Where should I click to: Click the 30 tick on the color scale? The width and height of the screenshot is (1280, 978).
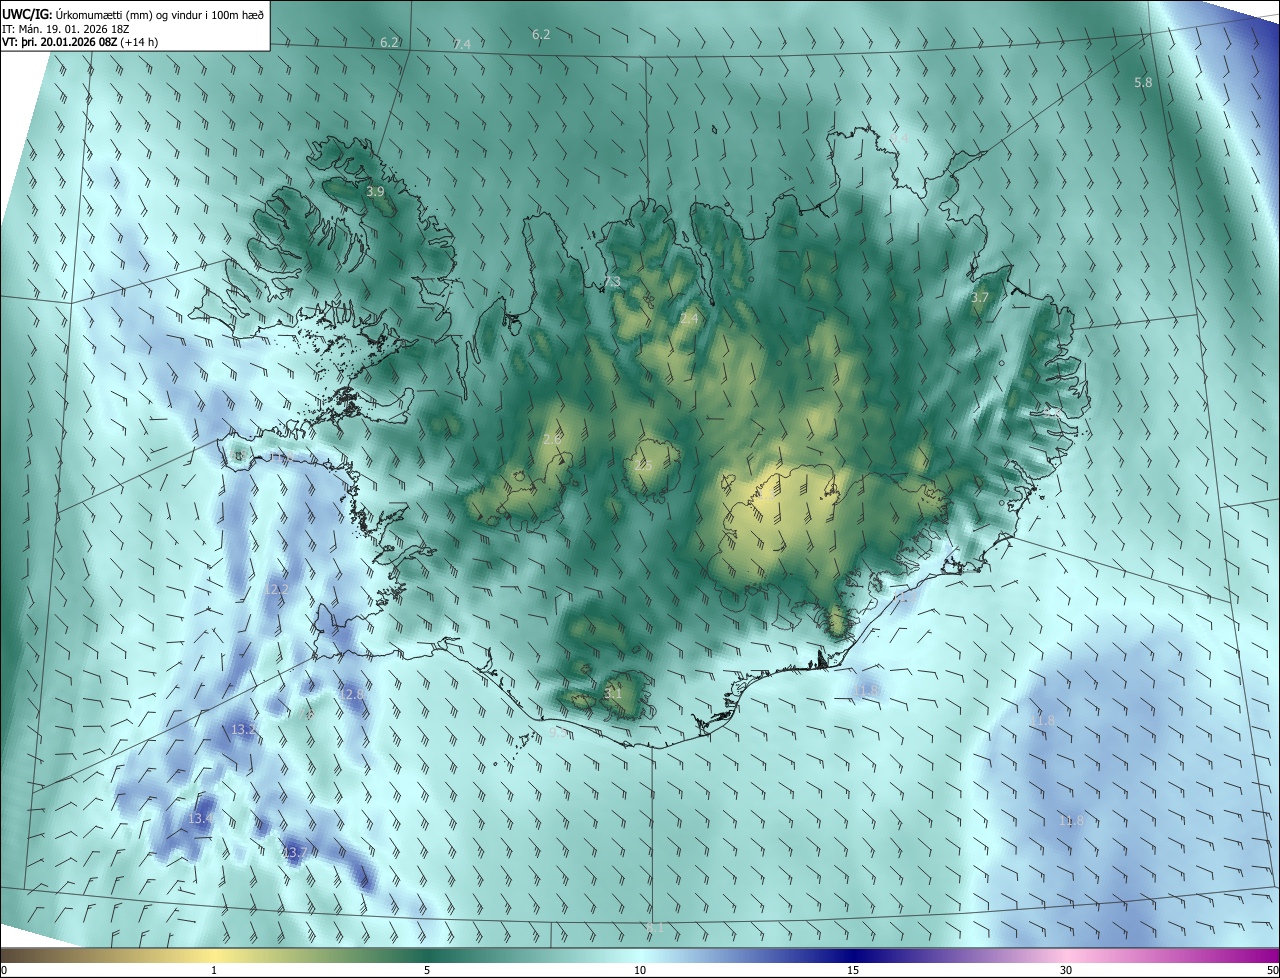click(x=1066, y=971)
